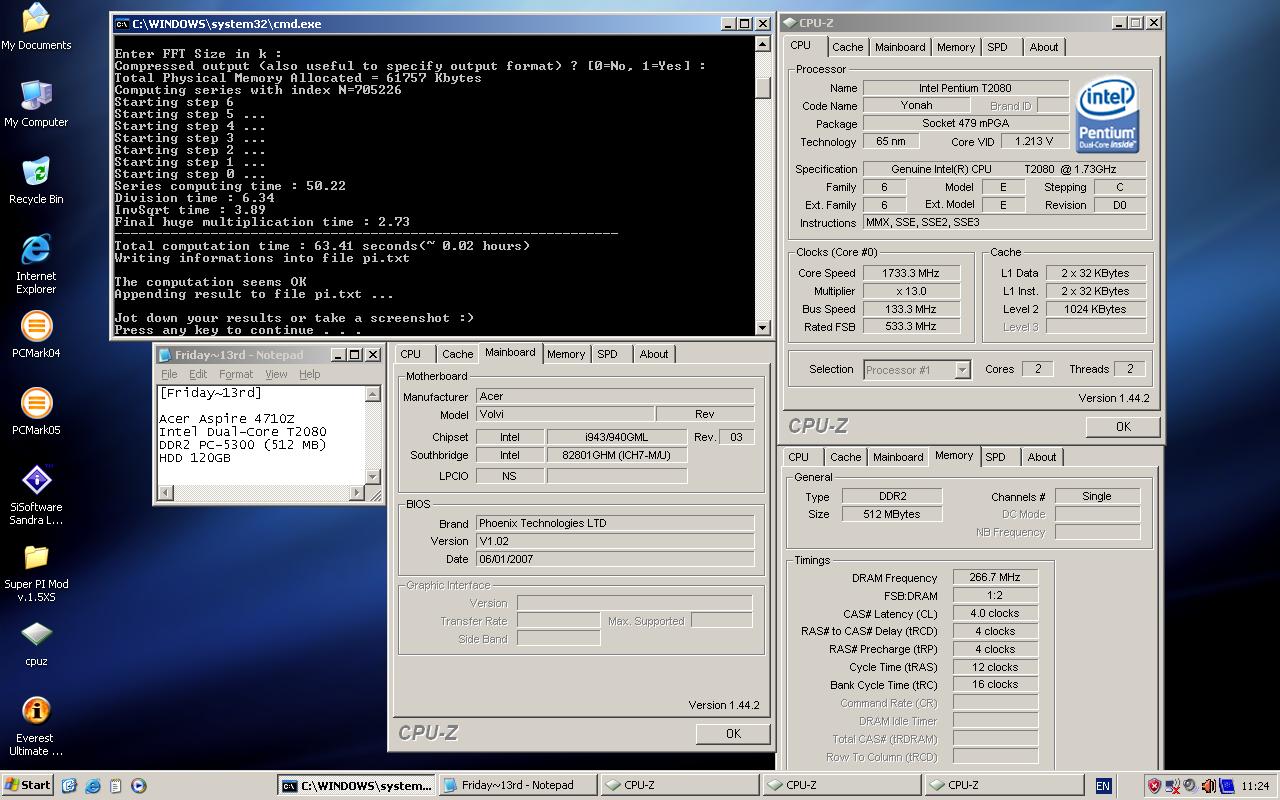
Task: Click the CAS# Latency value 4.0 clocks
Action: [995, 613]
